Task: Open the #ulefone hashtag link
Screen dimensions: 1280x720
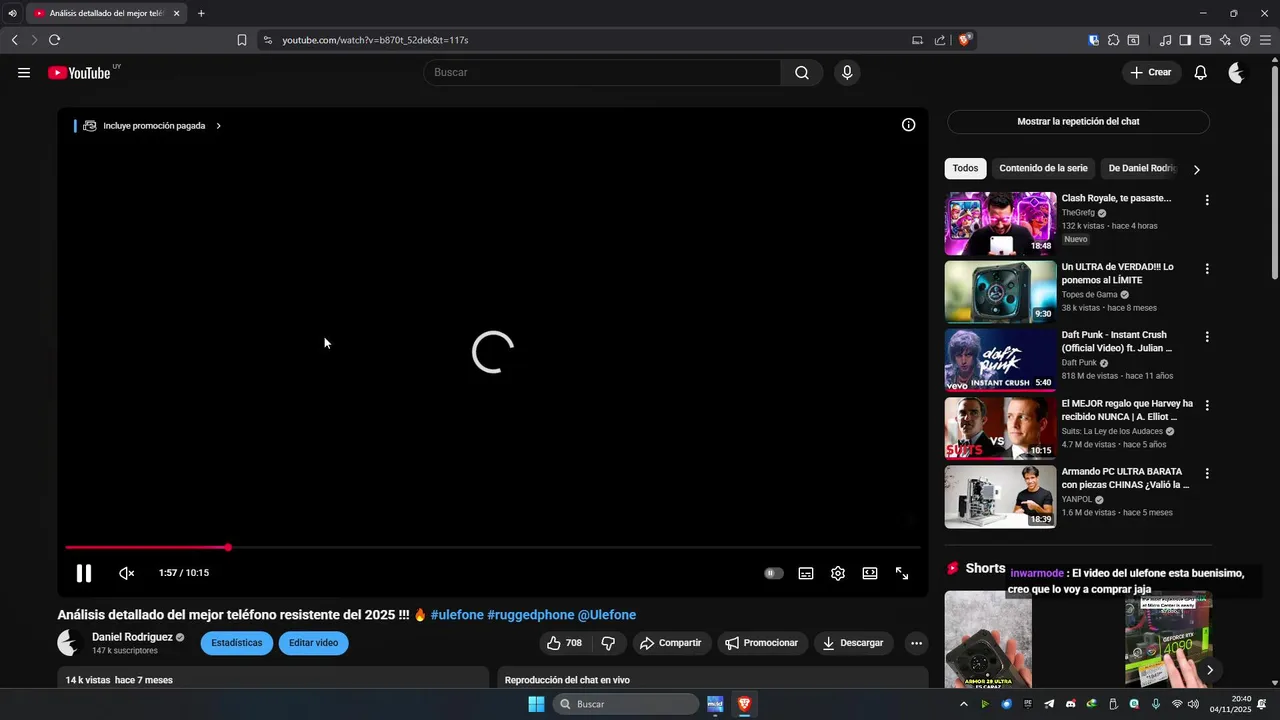Action: click(x=457, y=615)
